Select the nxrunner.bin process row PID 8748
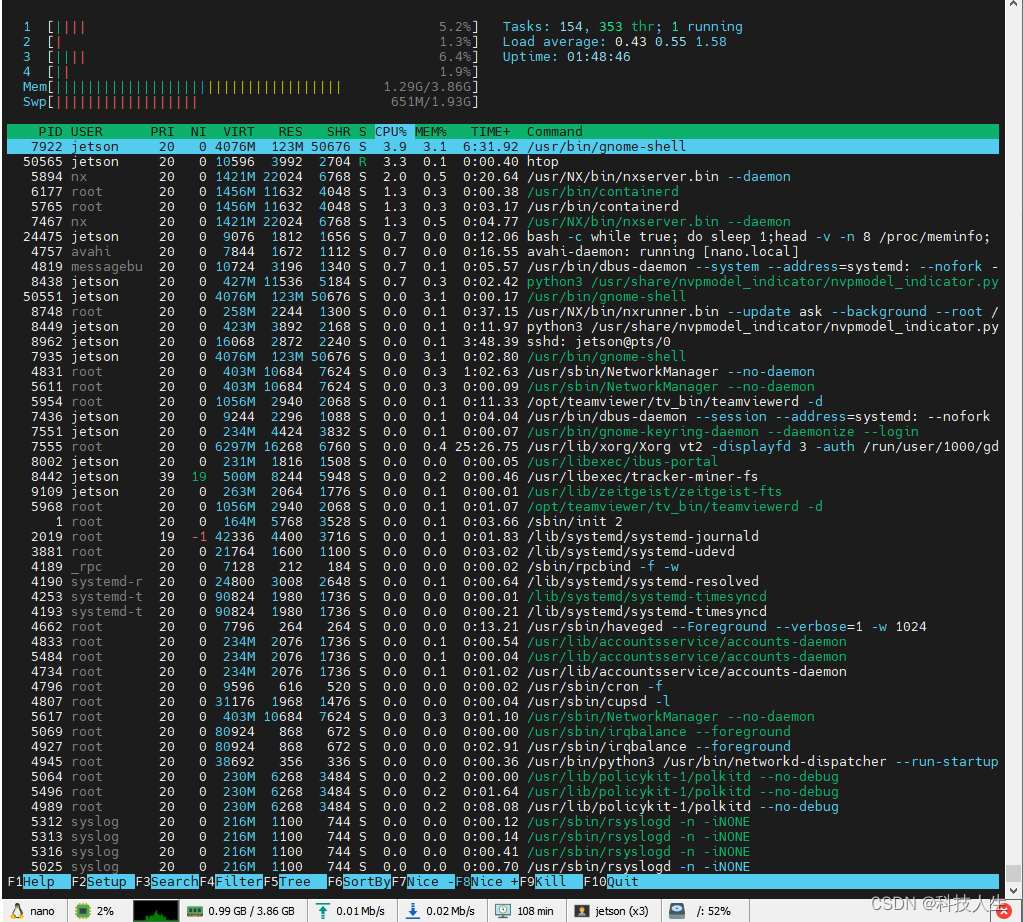 click(503, 312)
